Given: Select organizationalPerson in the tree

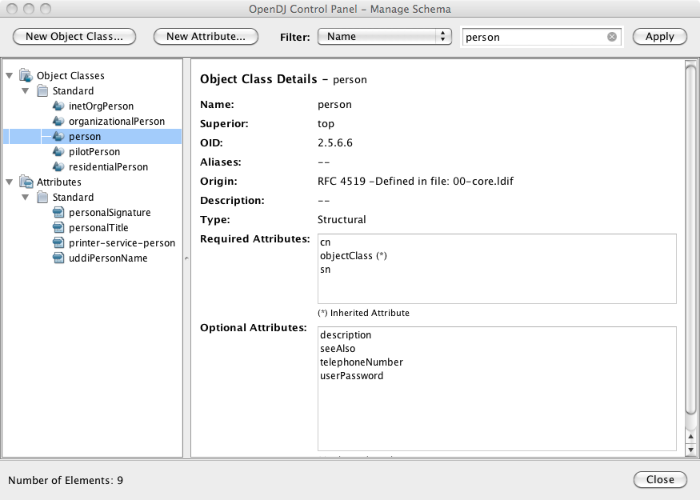Looking at the screenshot, I should pyautogui.click(x=117, y=121).
